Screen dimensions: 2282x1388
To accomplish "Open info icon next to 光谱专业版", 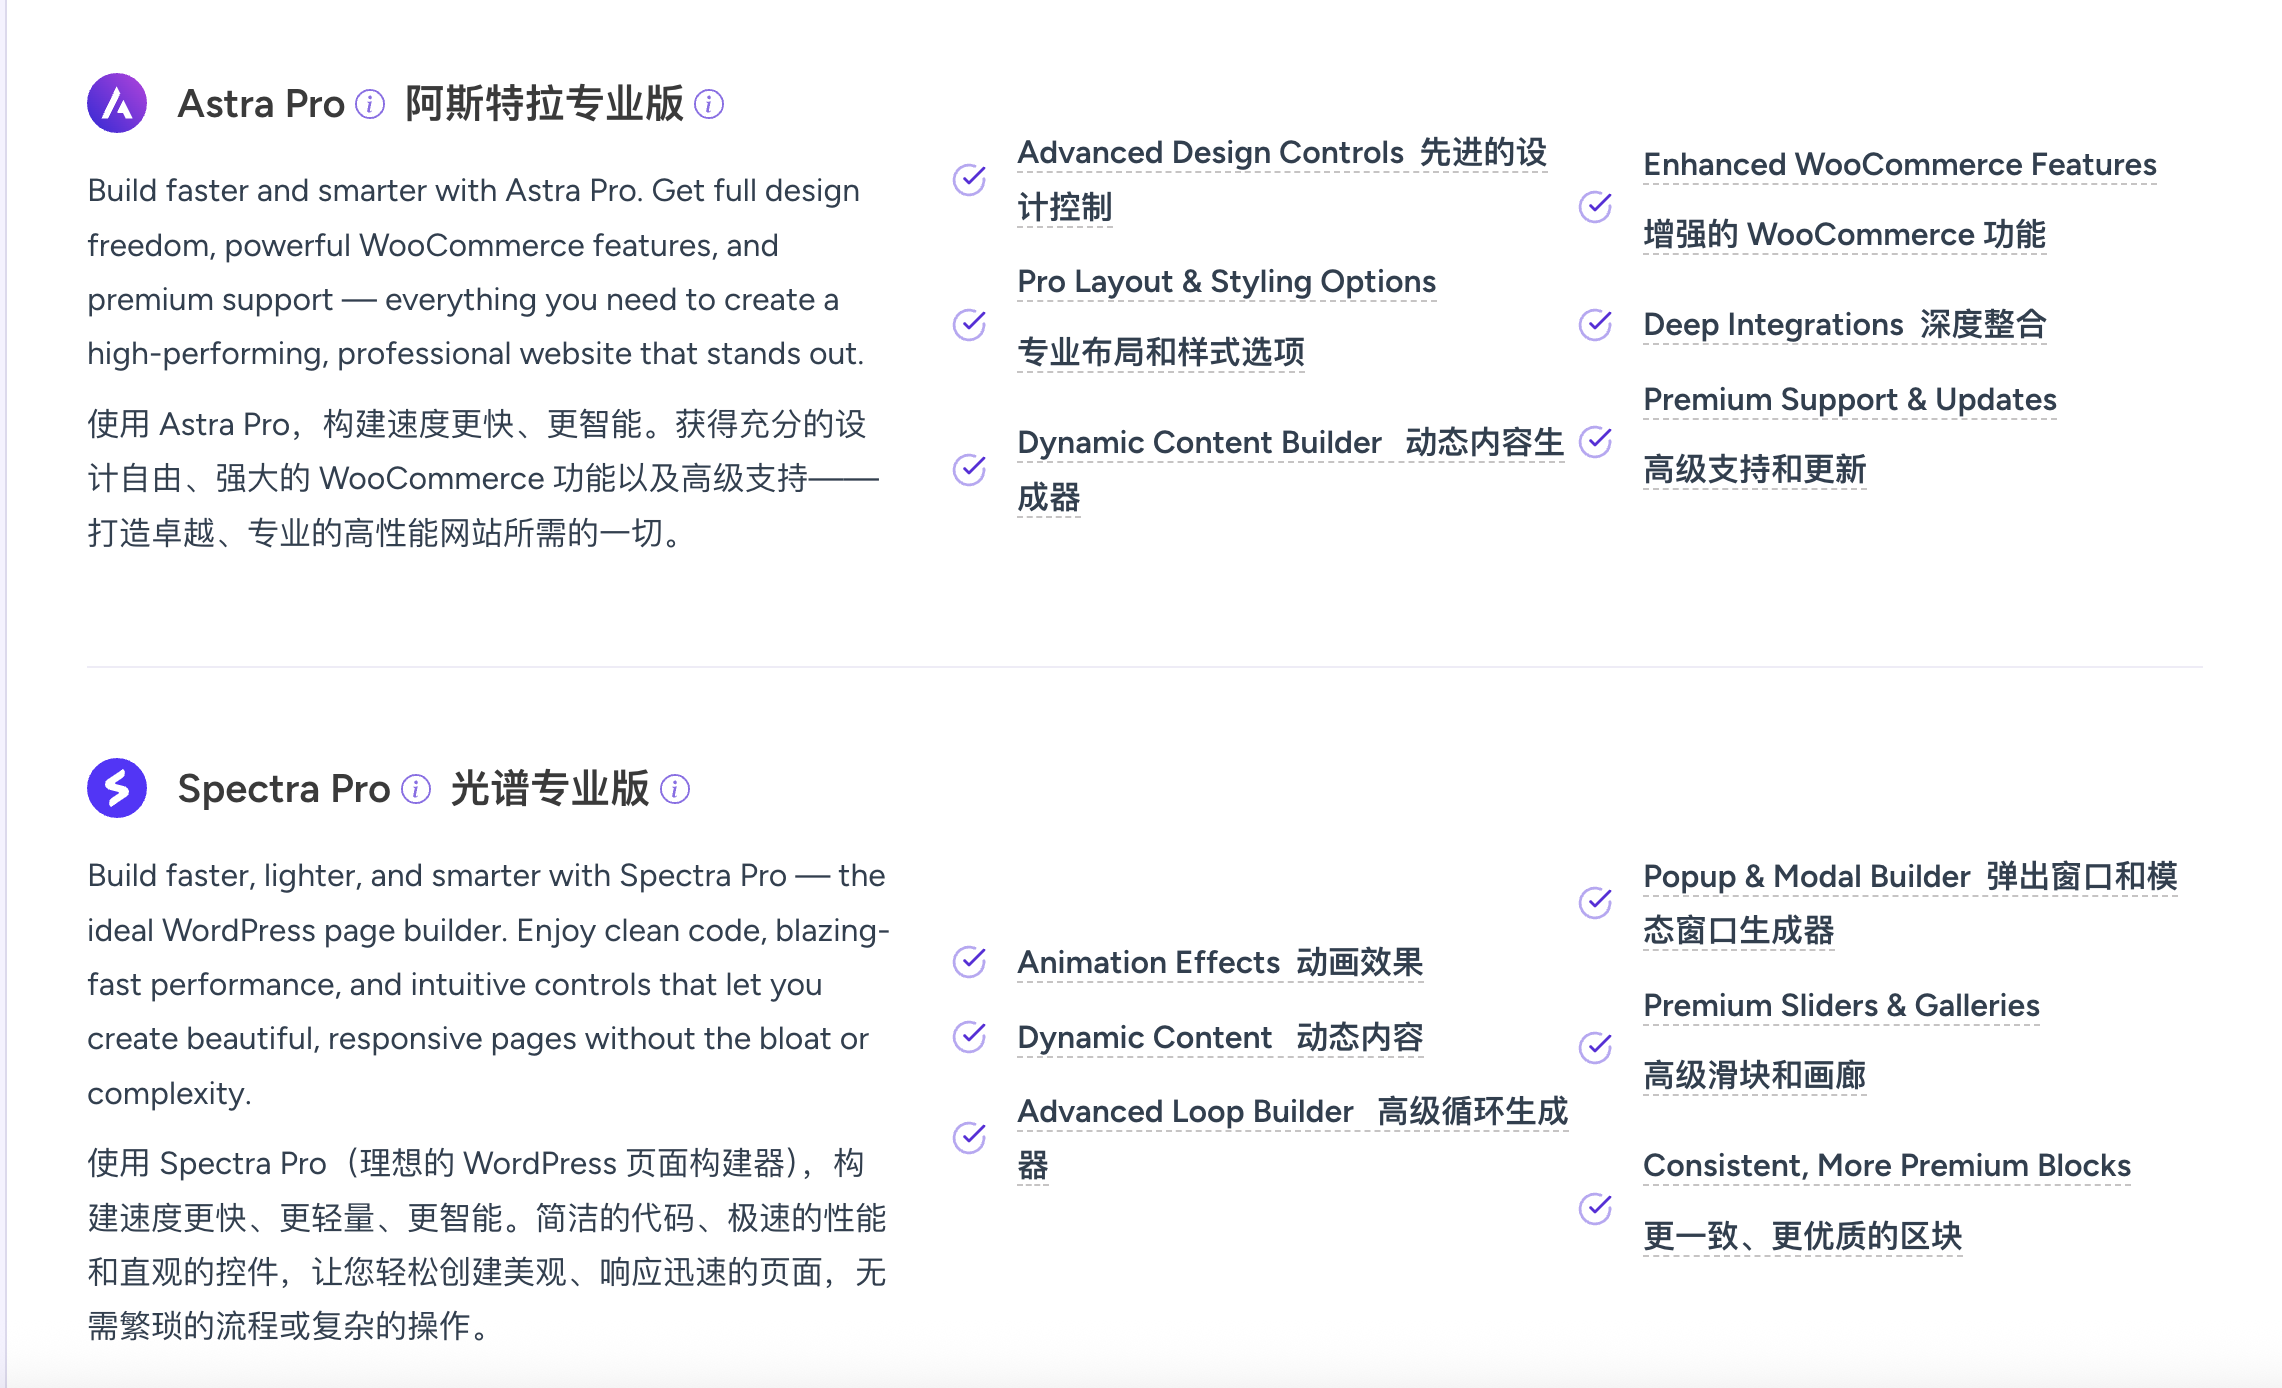I will [x=675, y=789].
